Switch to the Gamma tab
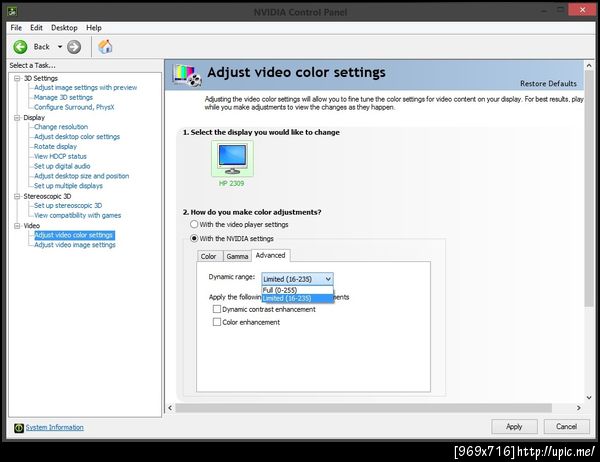 [237, 256]
